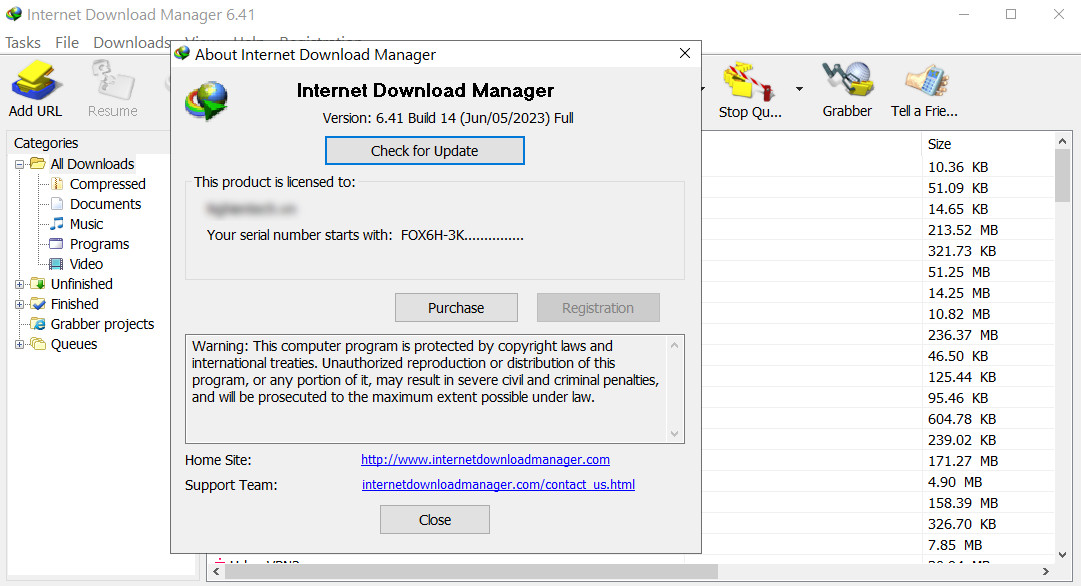Screen dimensions: 1081x586
Task: Click the downloads list vertical scrollbar thumb
Action: (1062, 175)
